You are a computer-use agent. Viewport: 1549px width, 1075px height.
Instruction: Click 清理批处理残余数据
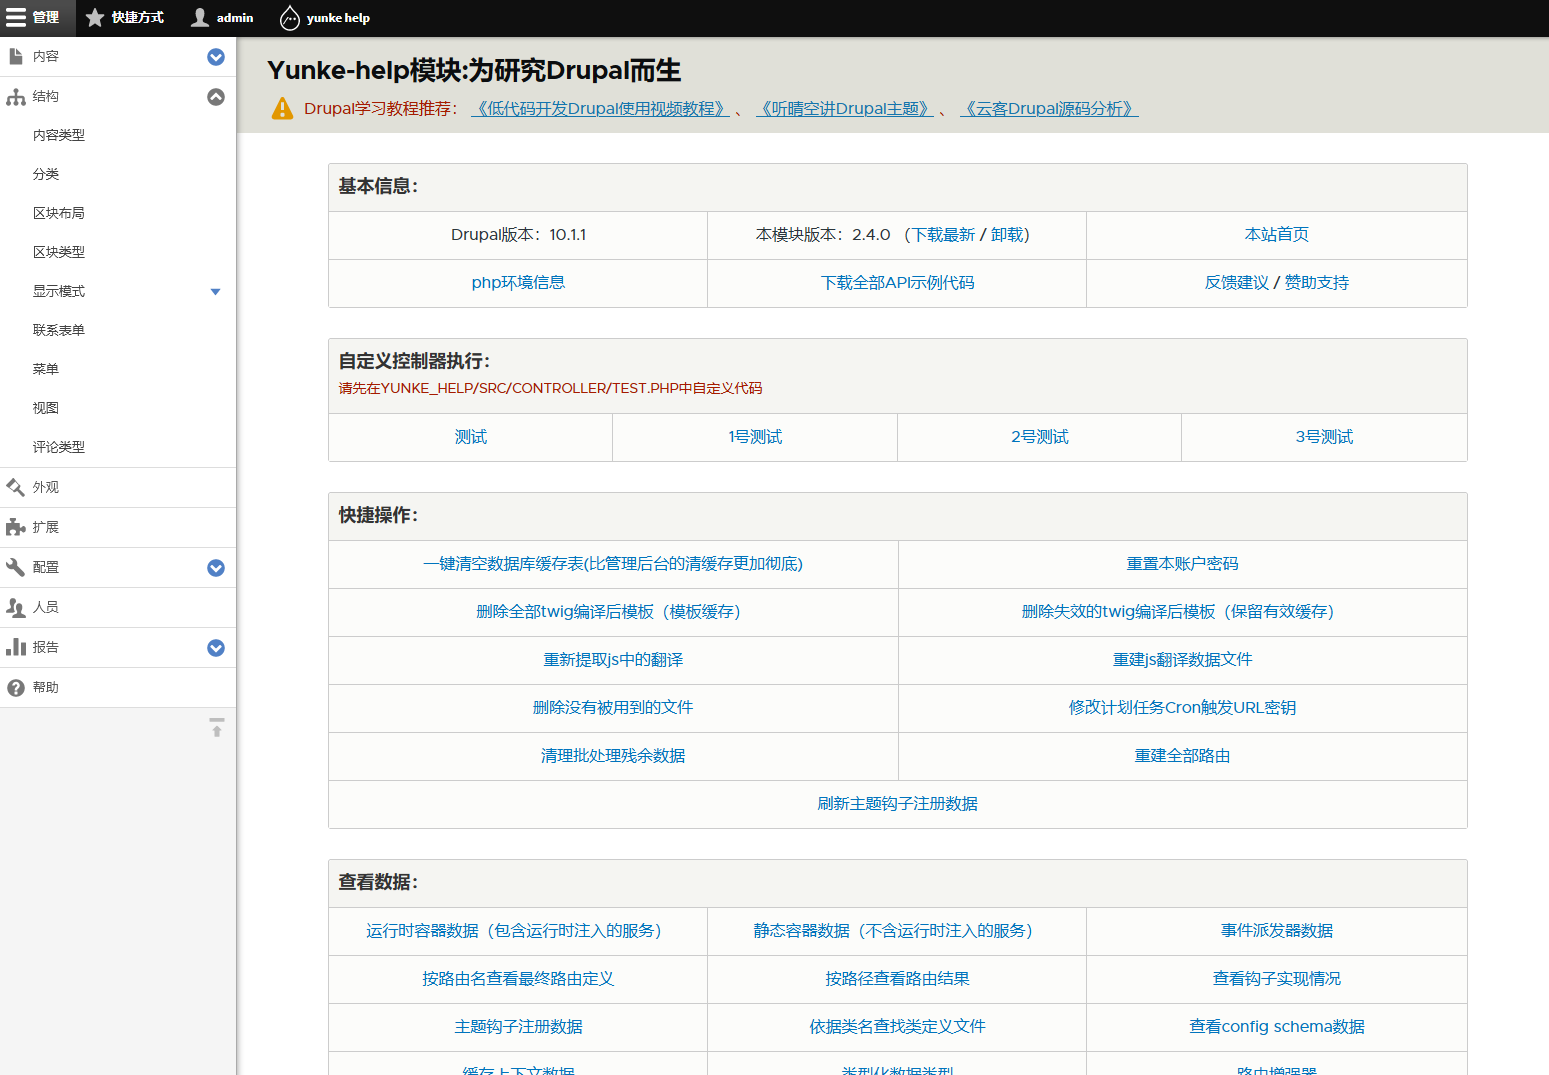613,756
